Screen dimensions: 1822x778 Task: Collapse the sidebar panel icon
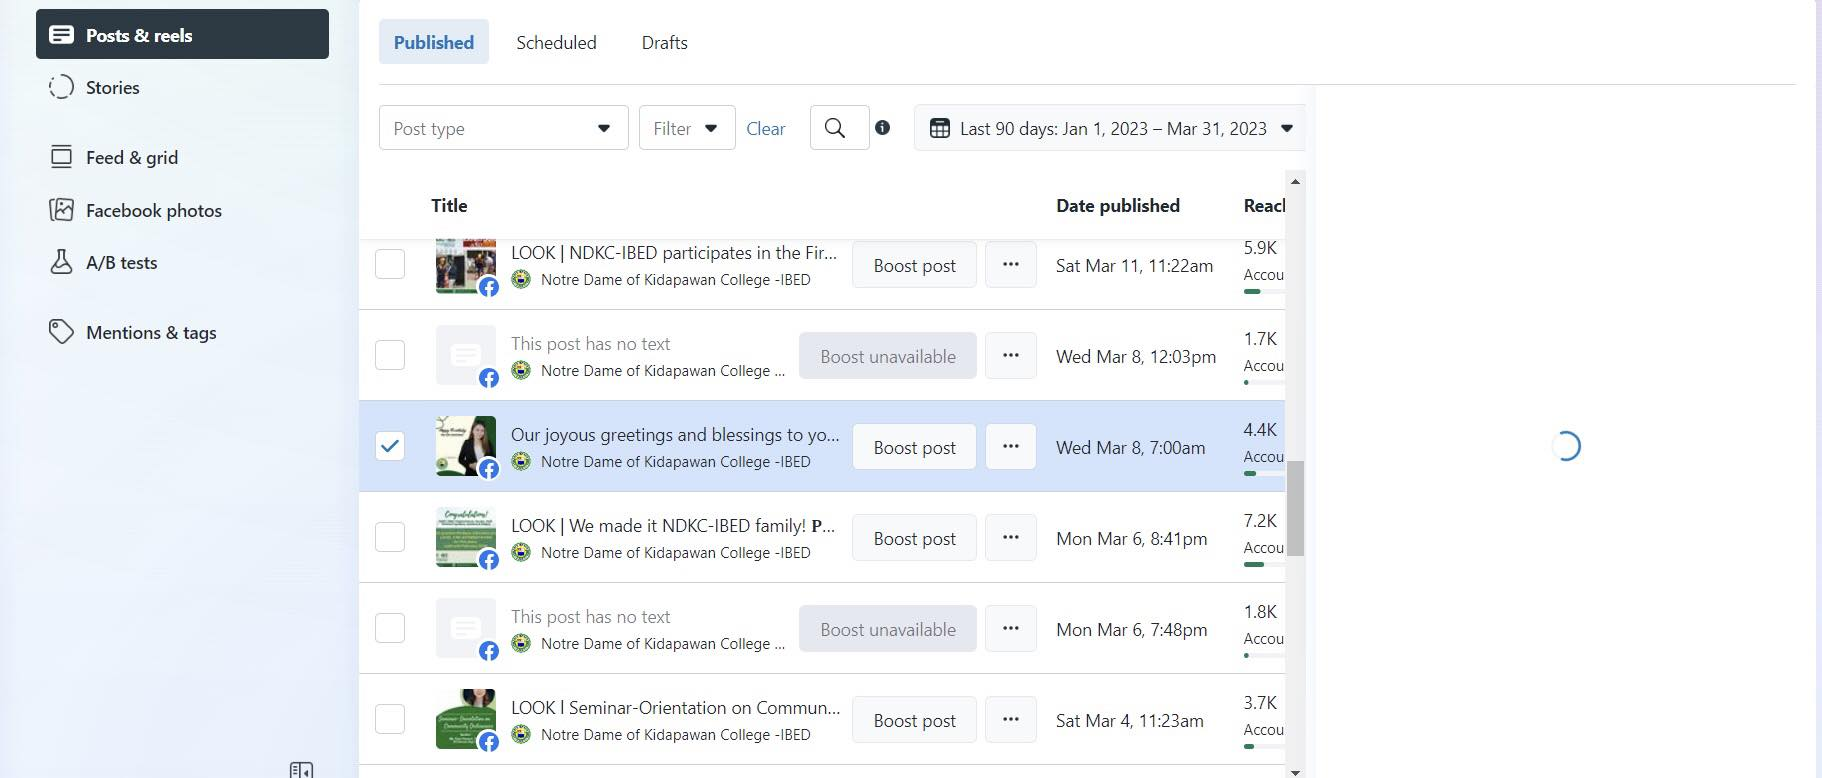click(301, 769)
